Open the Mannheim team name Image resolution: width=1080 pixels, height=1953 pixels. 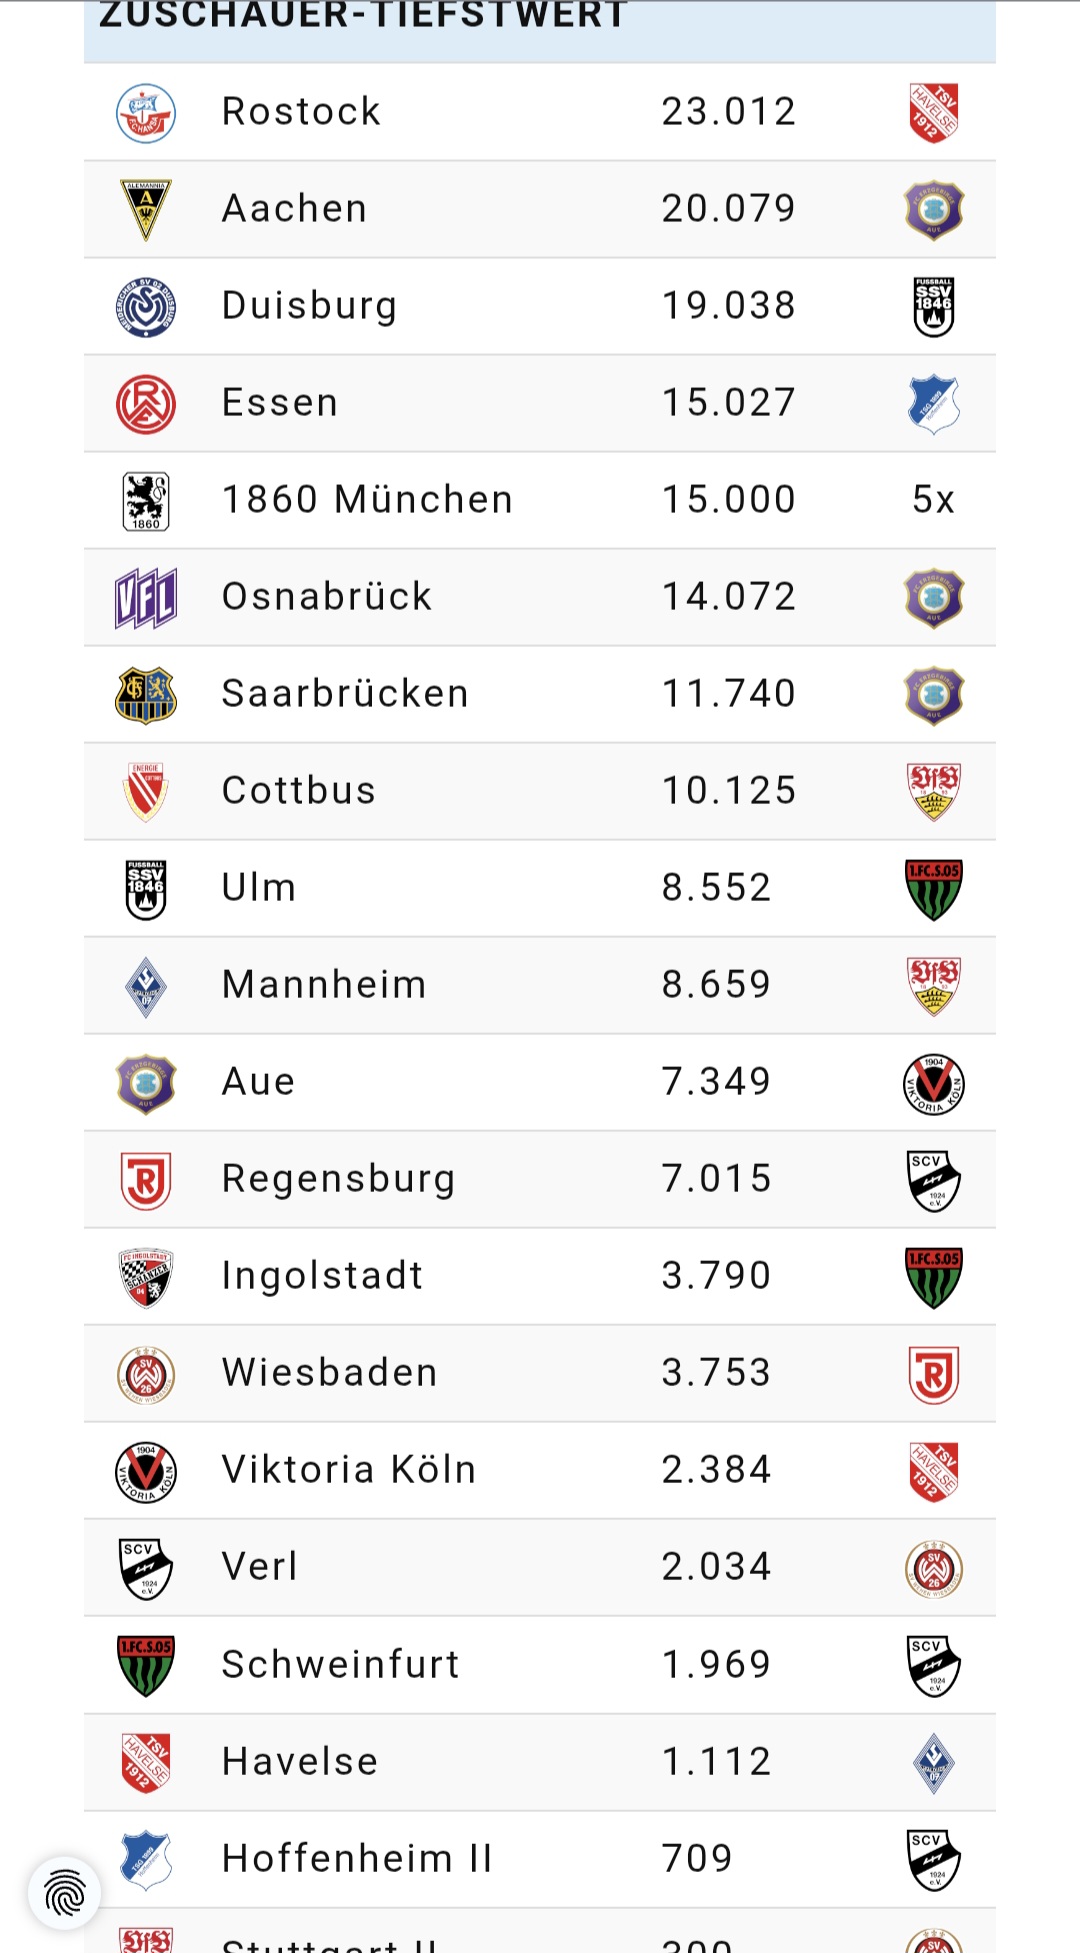tap(324, 985)
